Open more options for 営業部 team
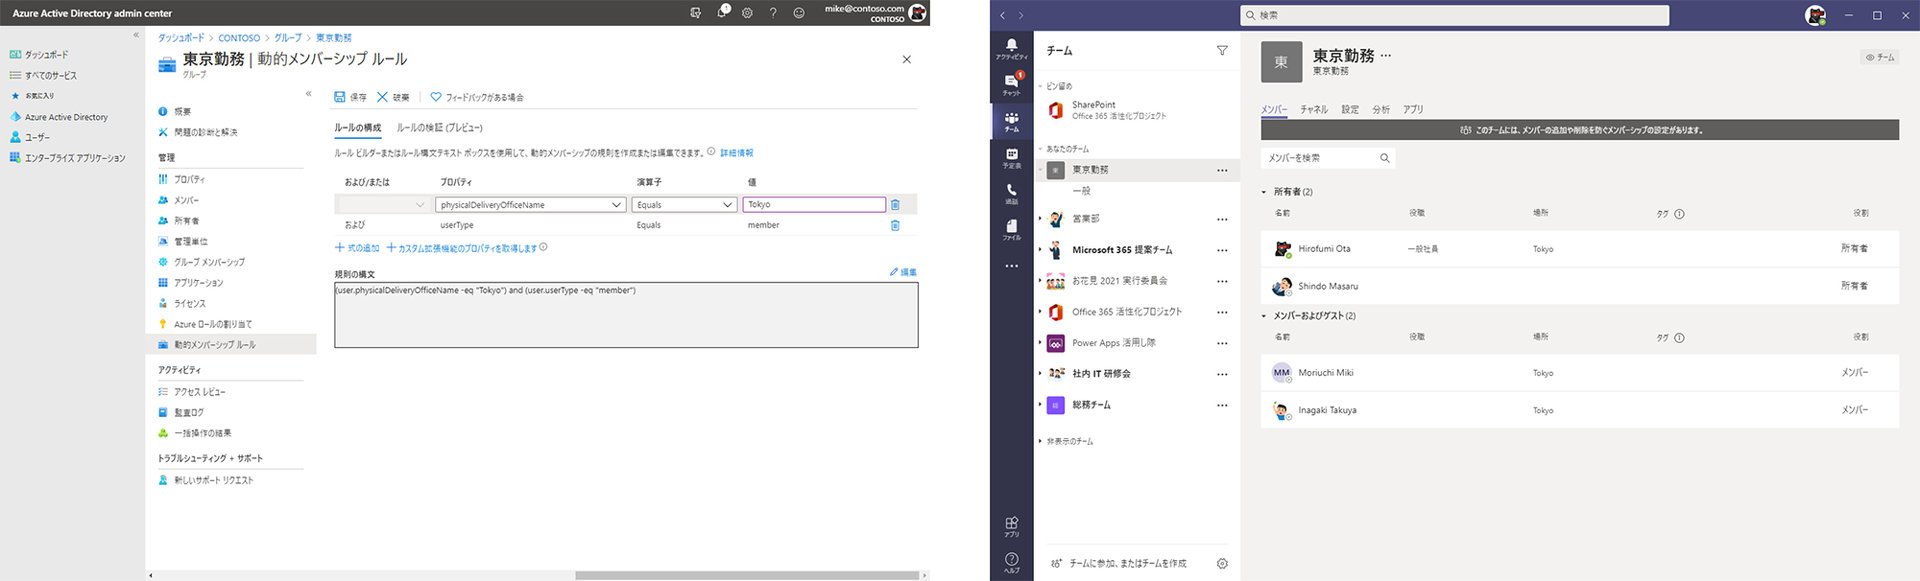 tap(1222, 219)
